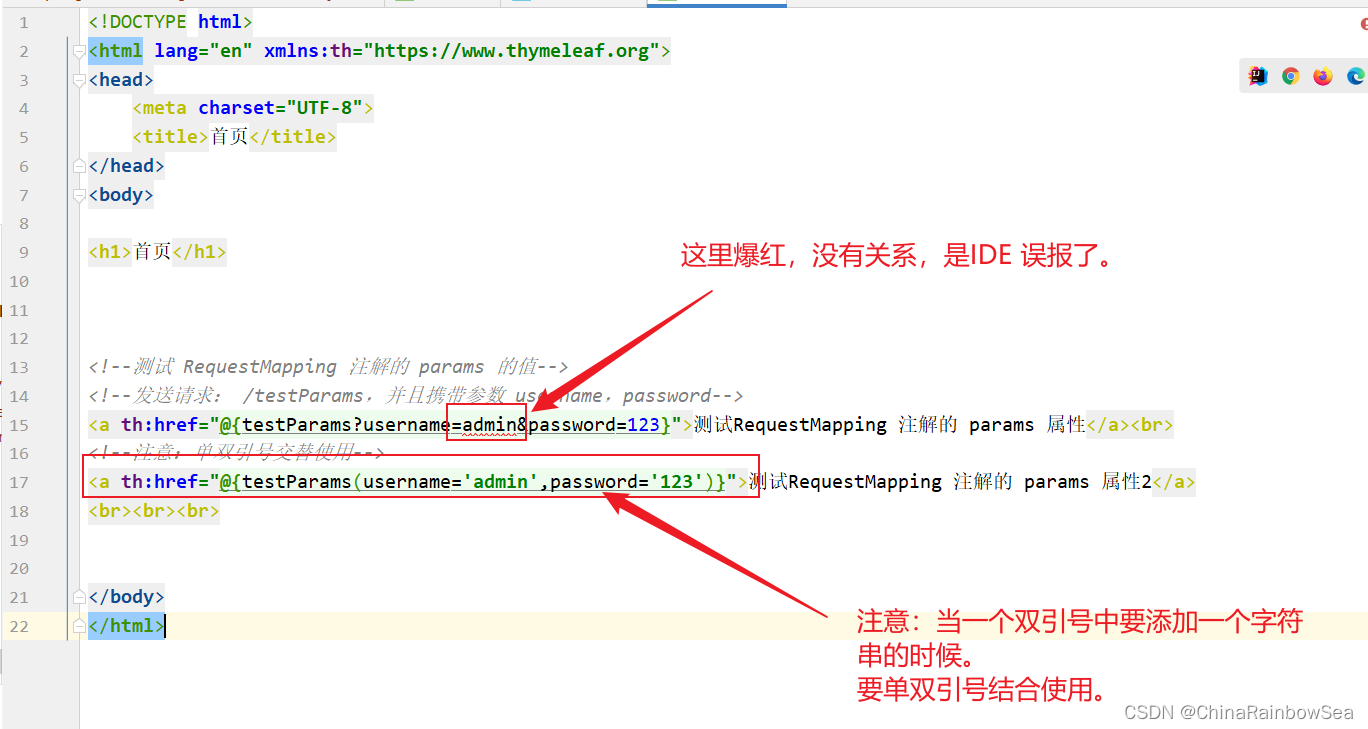Click comment about sending /testParams request
Viewport: 1368px width, 729px height.
(416, 396)
